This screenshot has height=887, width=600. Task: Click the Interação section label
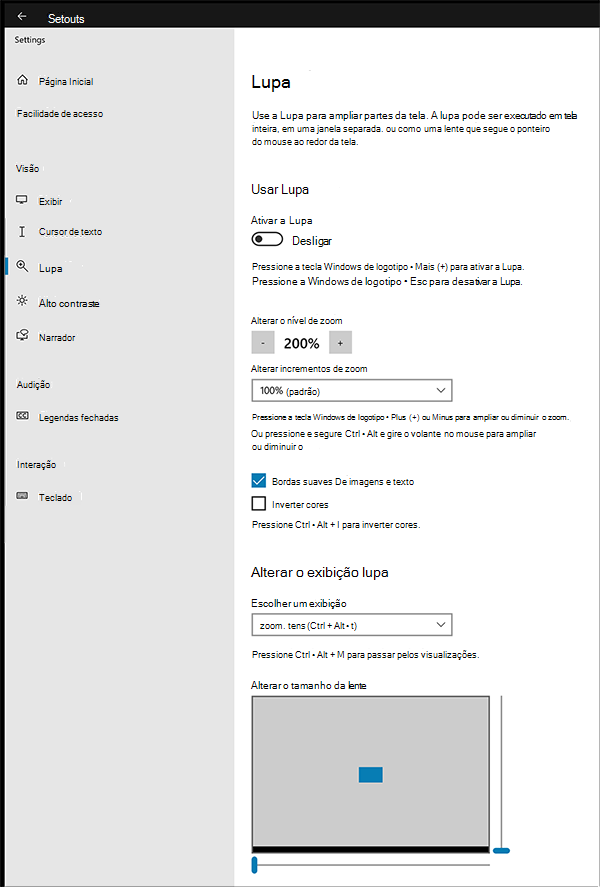pos(36,464)
